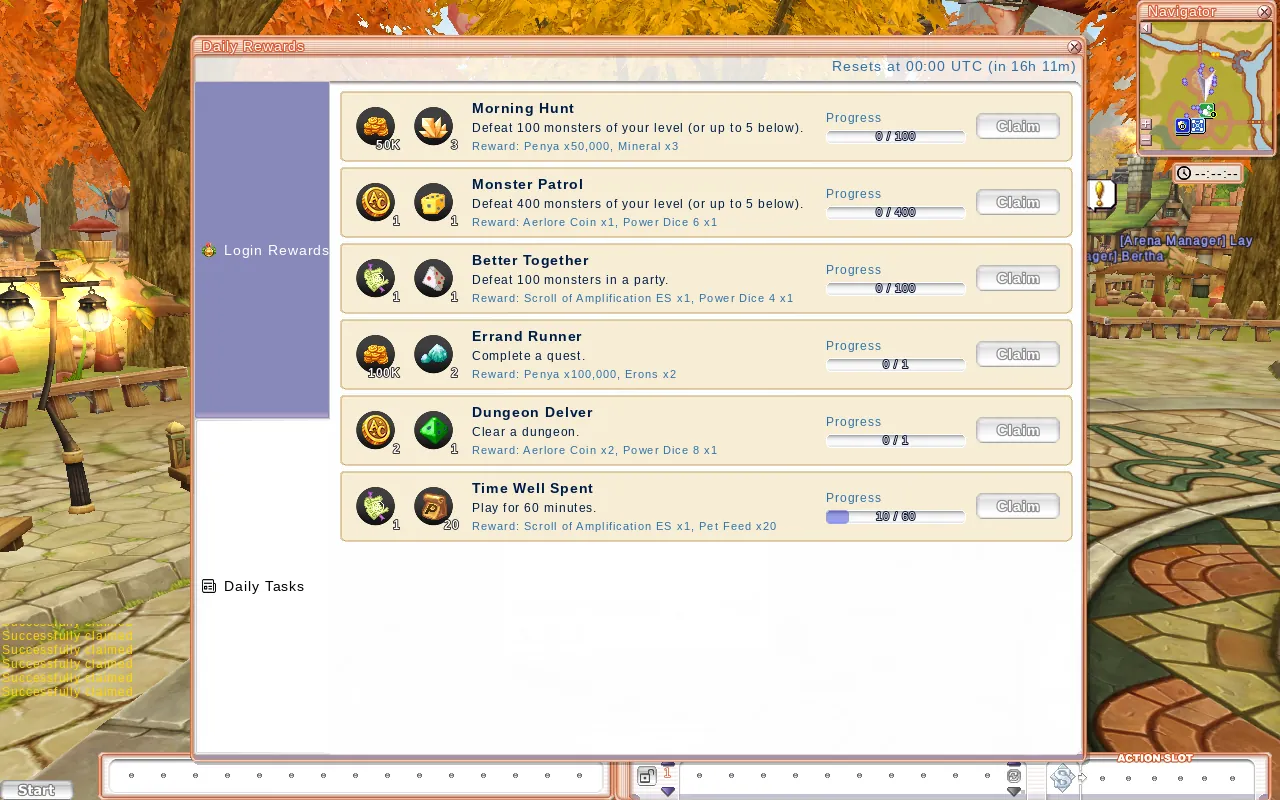The image size is (1280, 800).
Task: Zoom in the Navigator map with the plus button
Action: point(1146,125)
